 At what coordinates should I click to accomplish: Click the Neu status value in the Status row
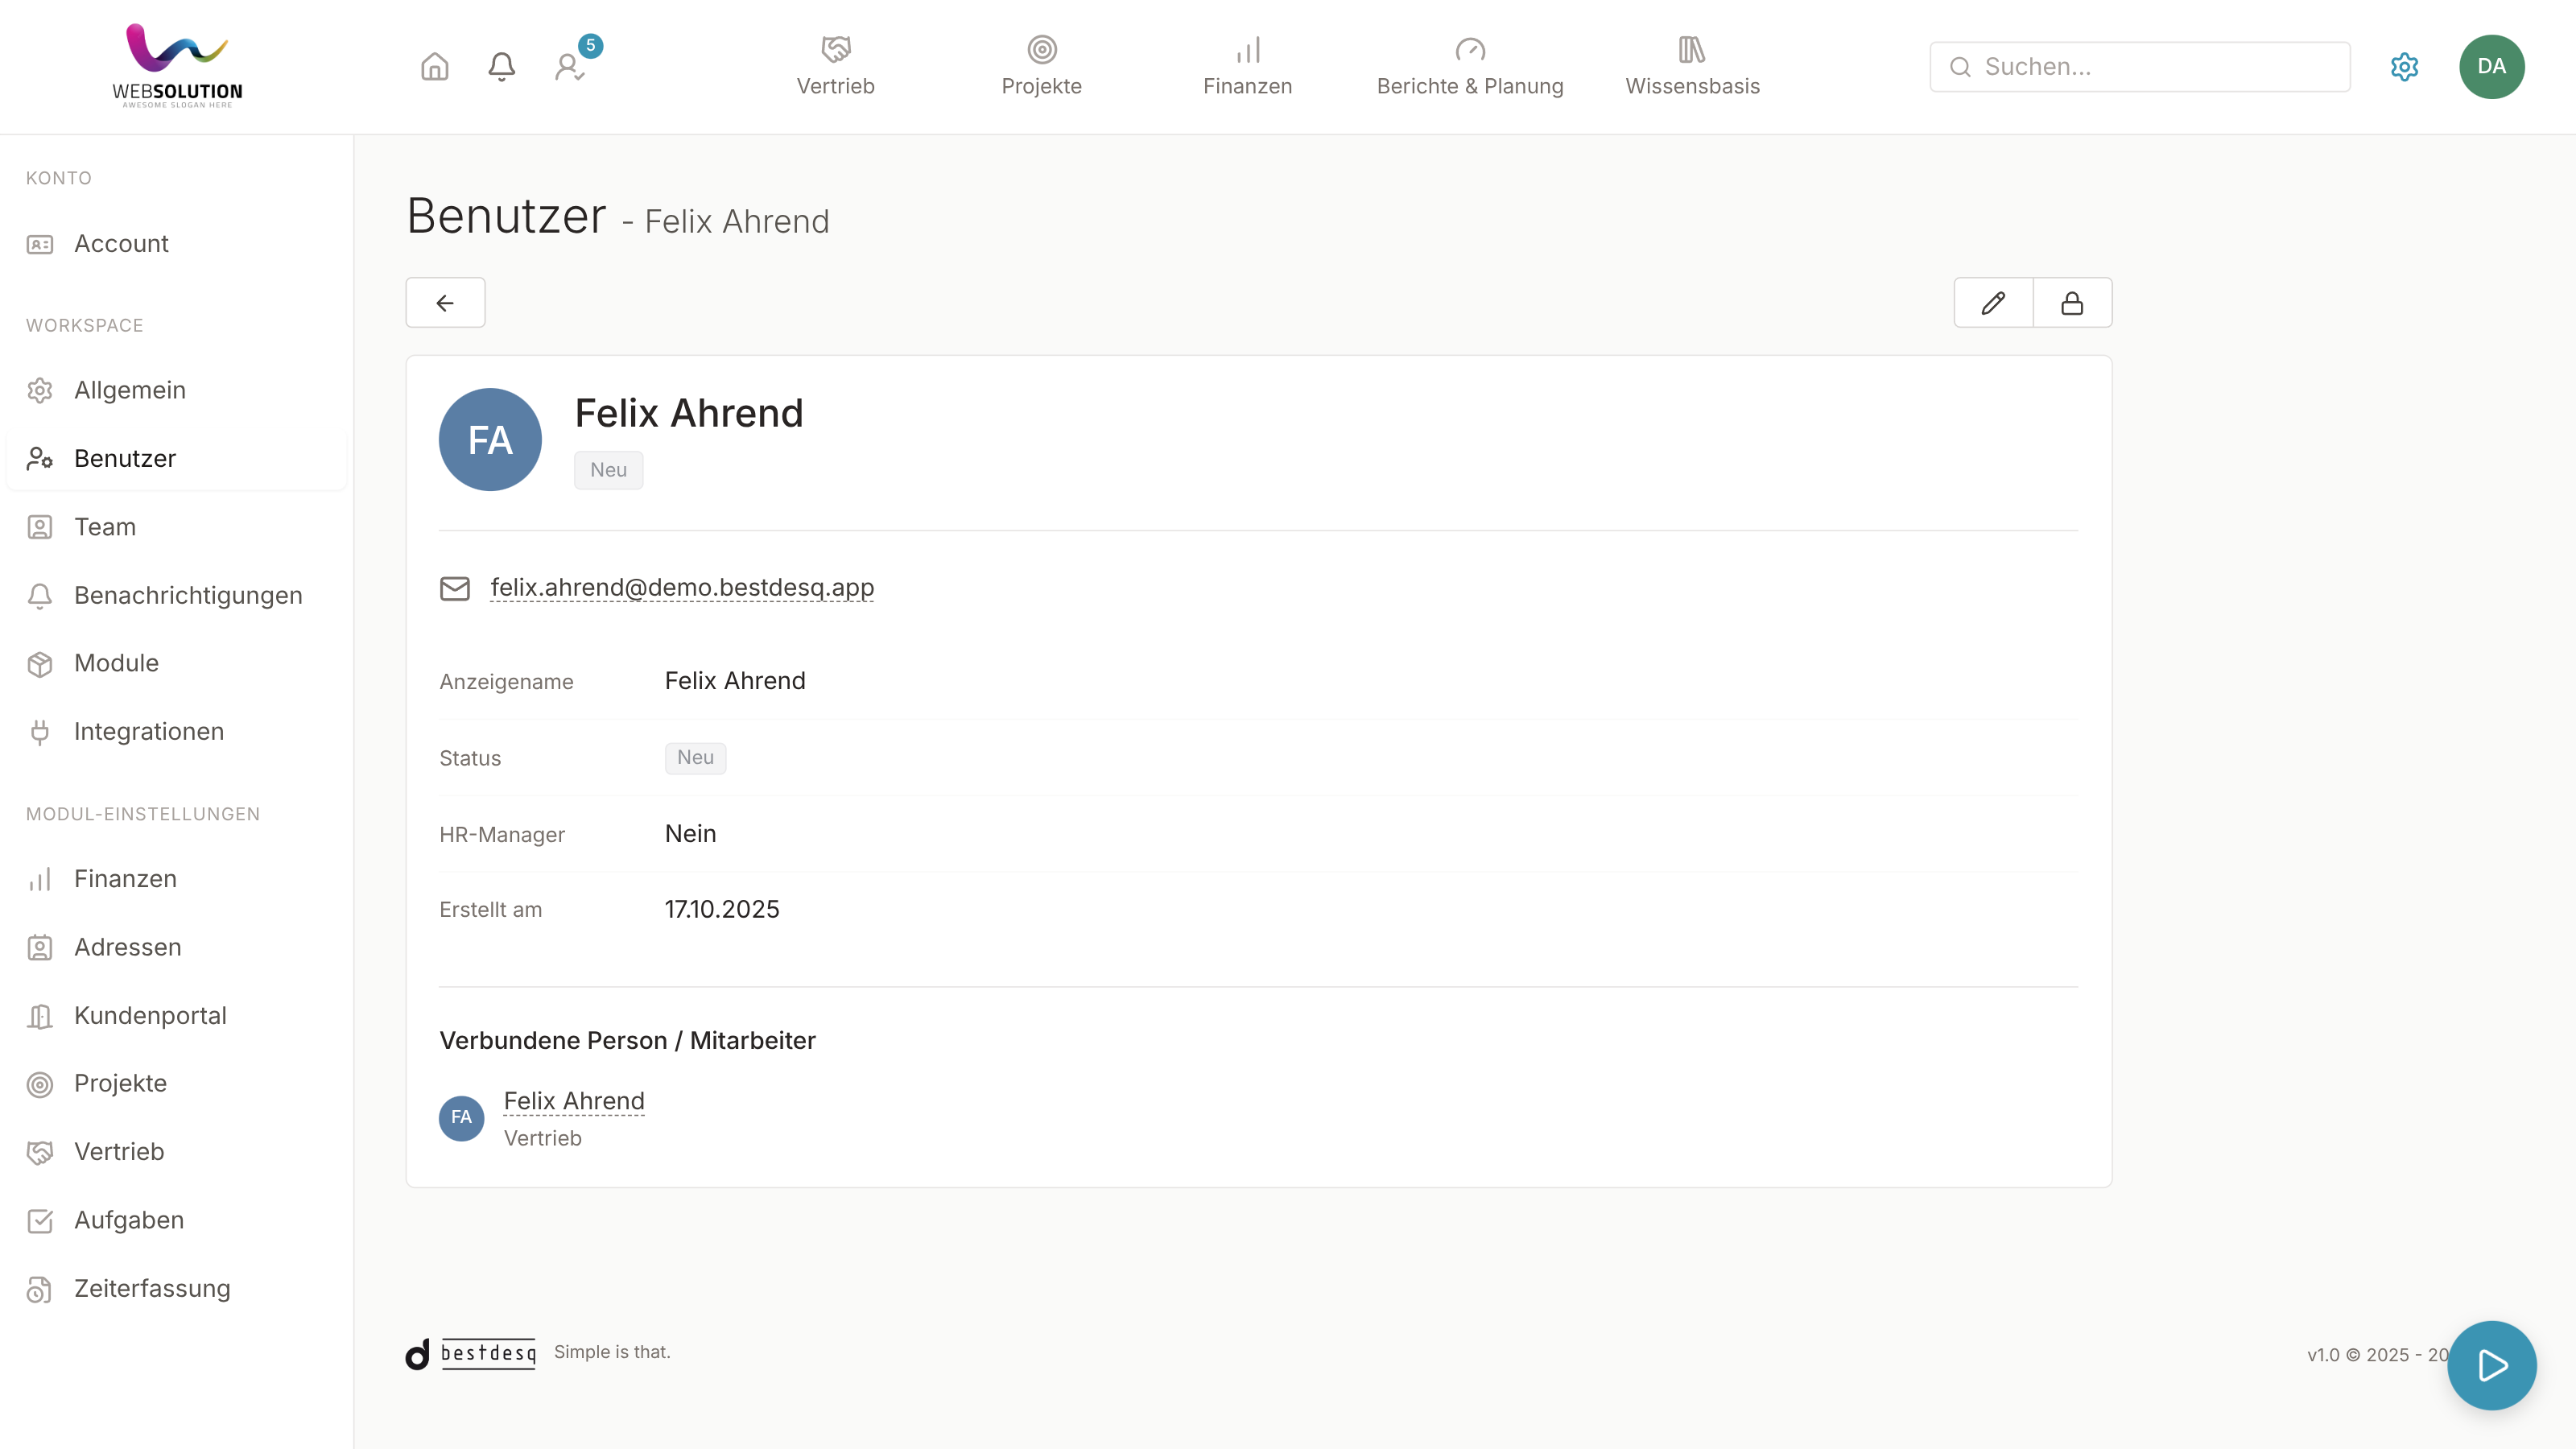pos(695,758)
